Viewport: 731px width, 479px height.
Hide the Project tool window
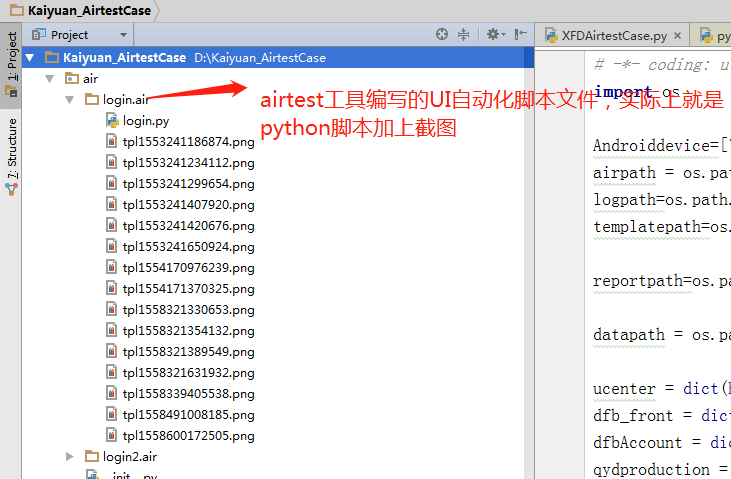[x=520, y=35]
